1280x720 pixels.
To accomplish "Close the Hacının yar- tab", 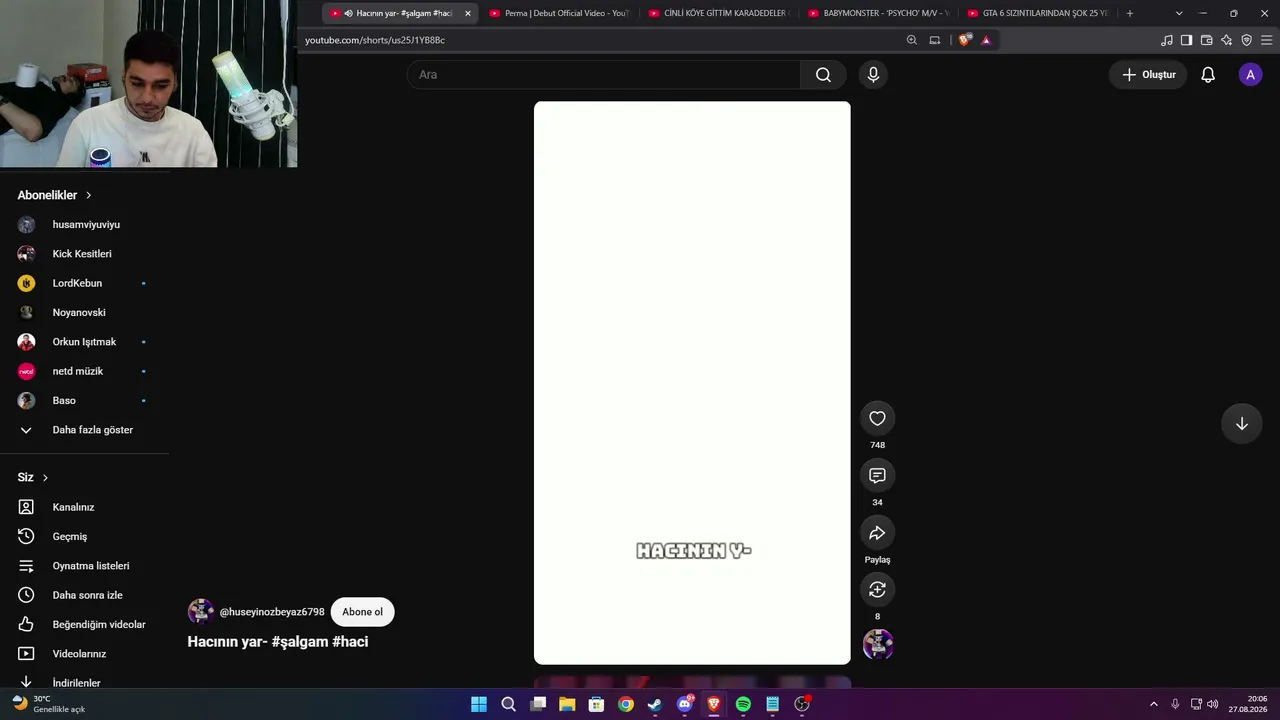I will [467, 13].
